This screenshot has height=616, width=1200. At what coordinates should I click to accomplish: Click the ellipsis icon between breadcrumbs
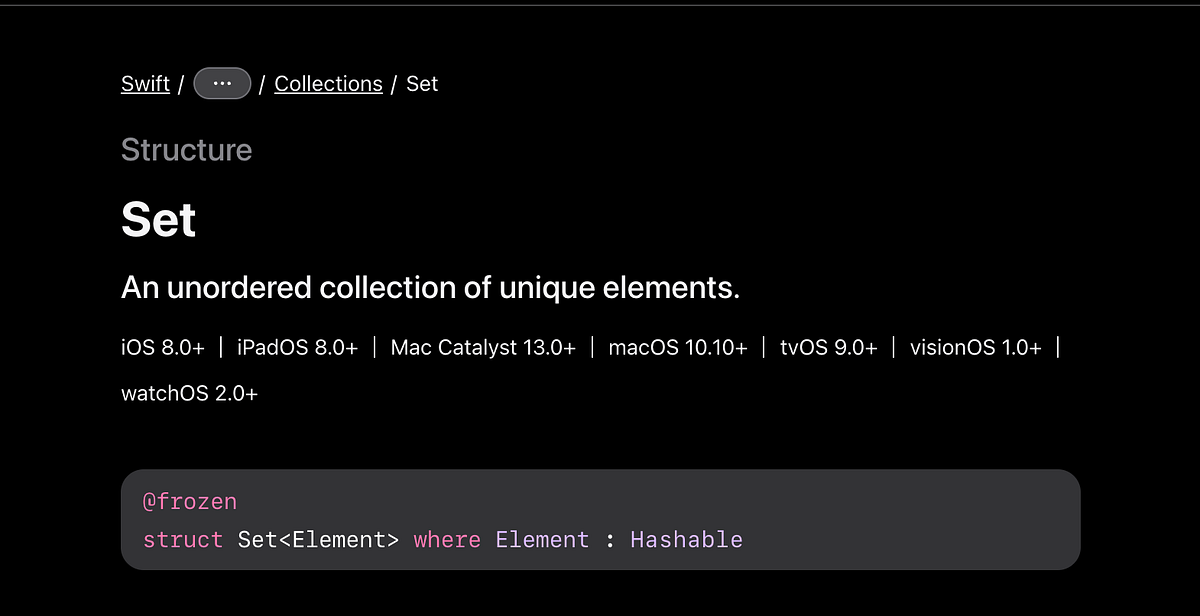tap(221, 83)
